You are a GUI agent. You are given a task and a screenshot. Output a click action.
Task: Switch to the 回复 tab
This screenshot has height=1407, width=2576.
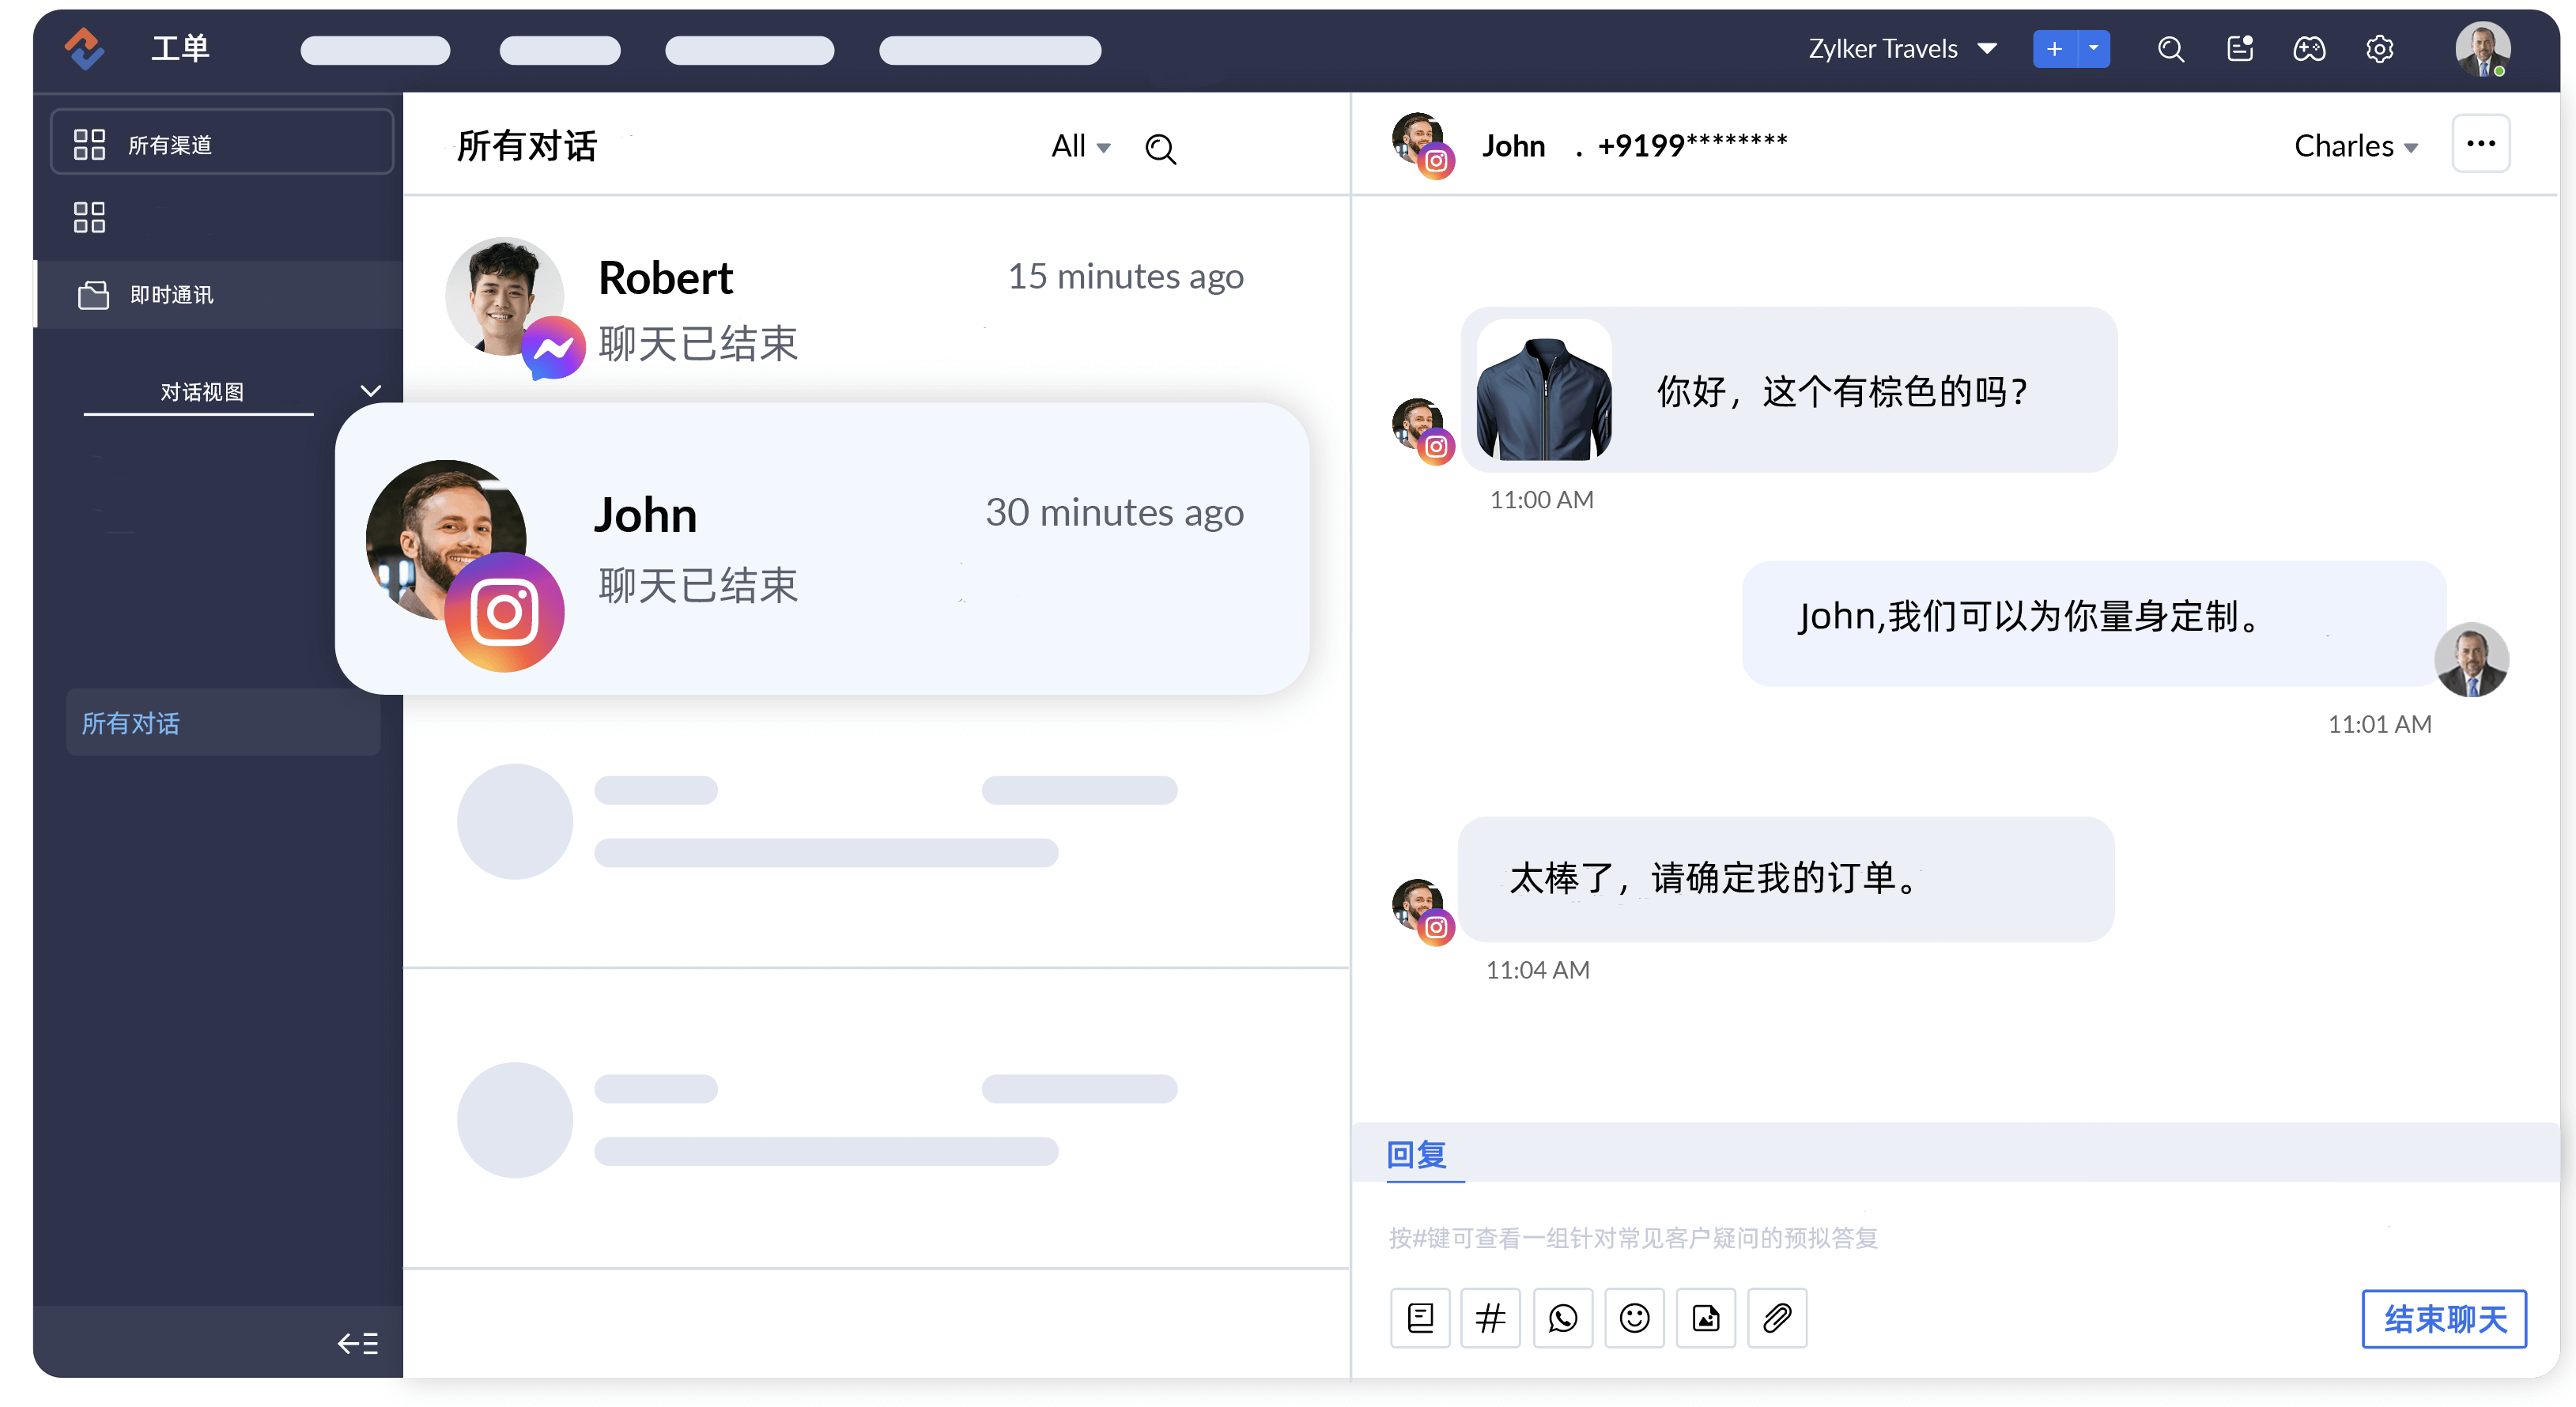1416,1155
